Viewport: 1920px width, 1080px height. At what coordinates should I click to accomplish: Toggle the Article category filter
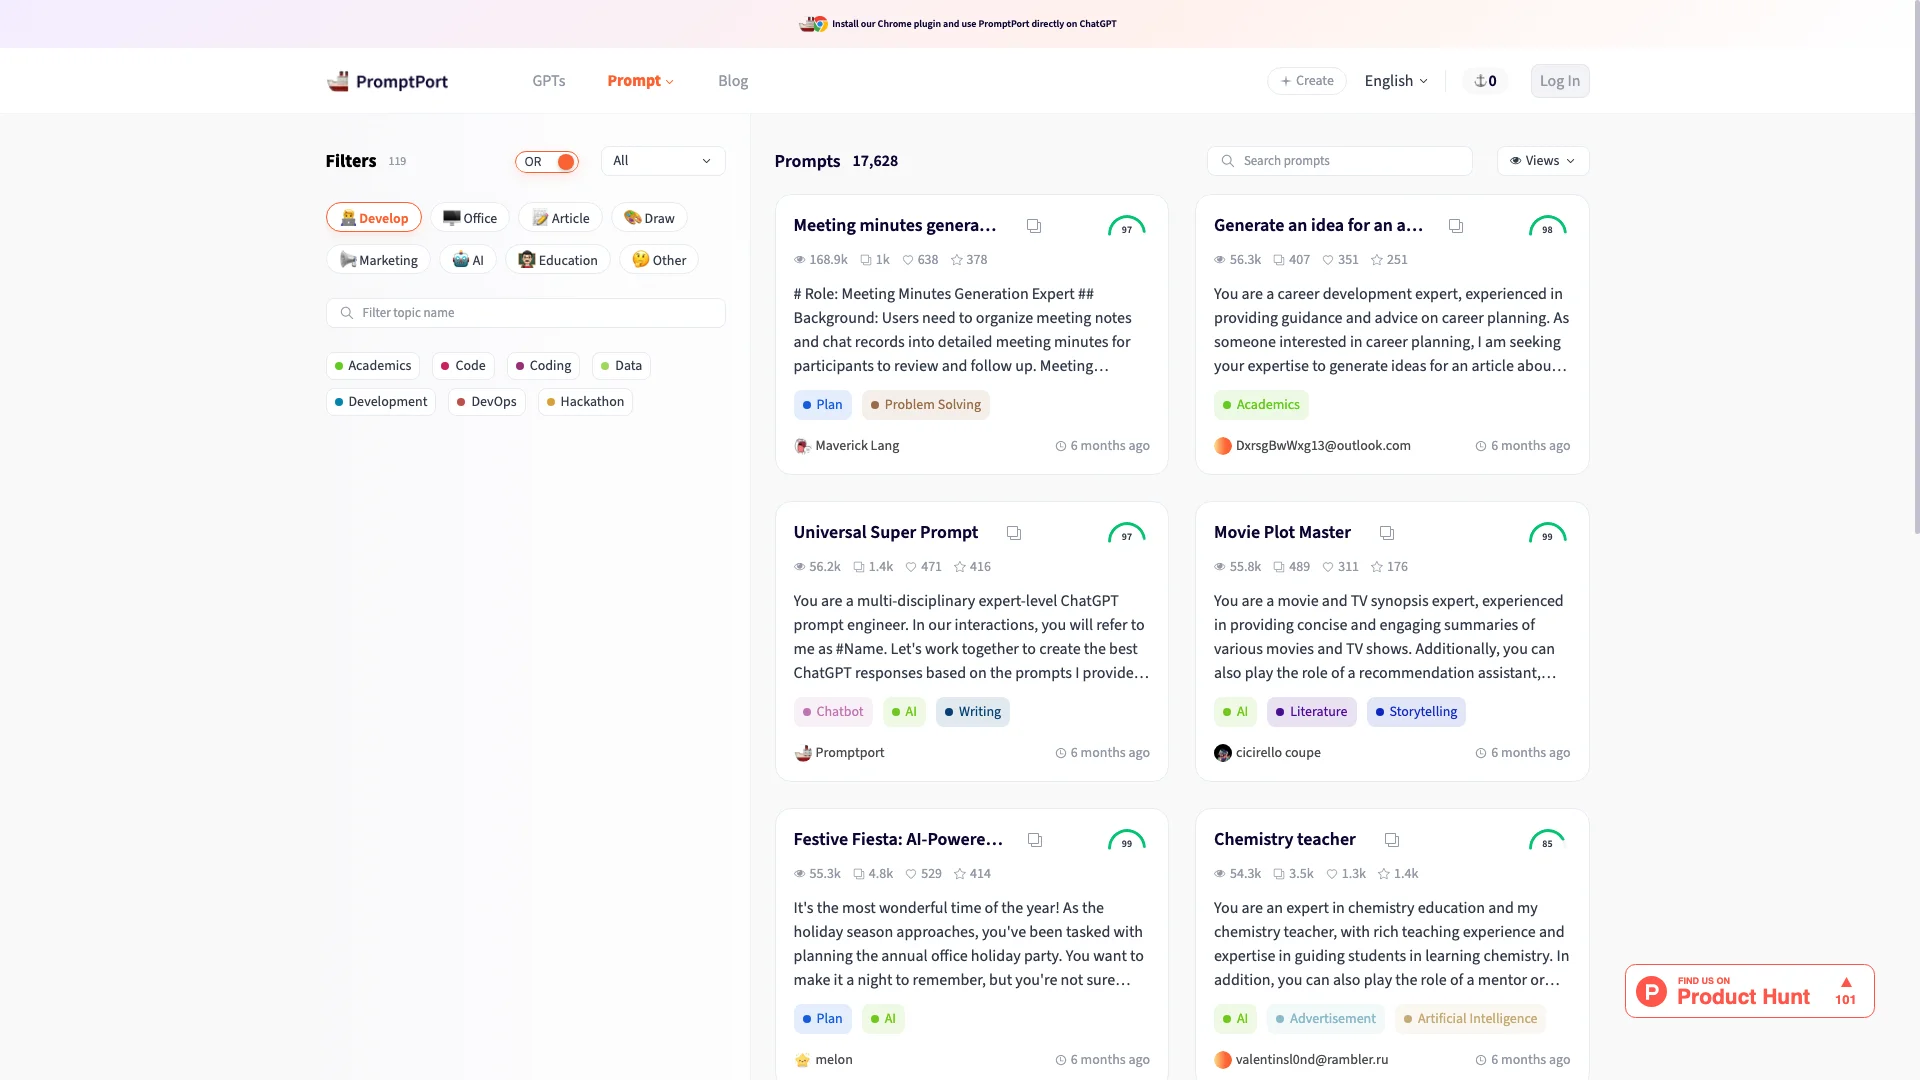561,218
